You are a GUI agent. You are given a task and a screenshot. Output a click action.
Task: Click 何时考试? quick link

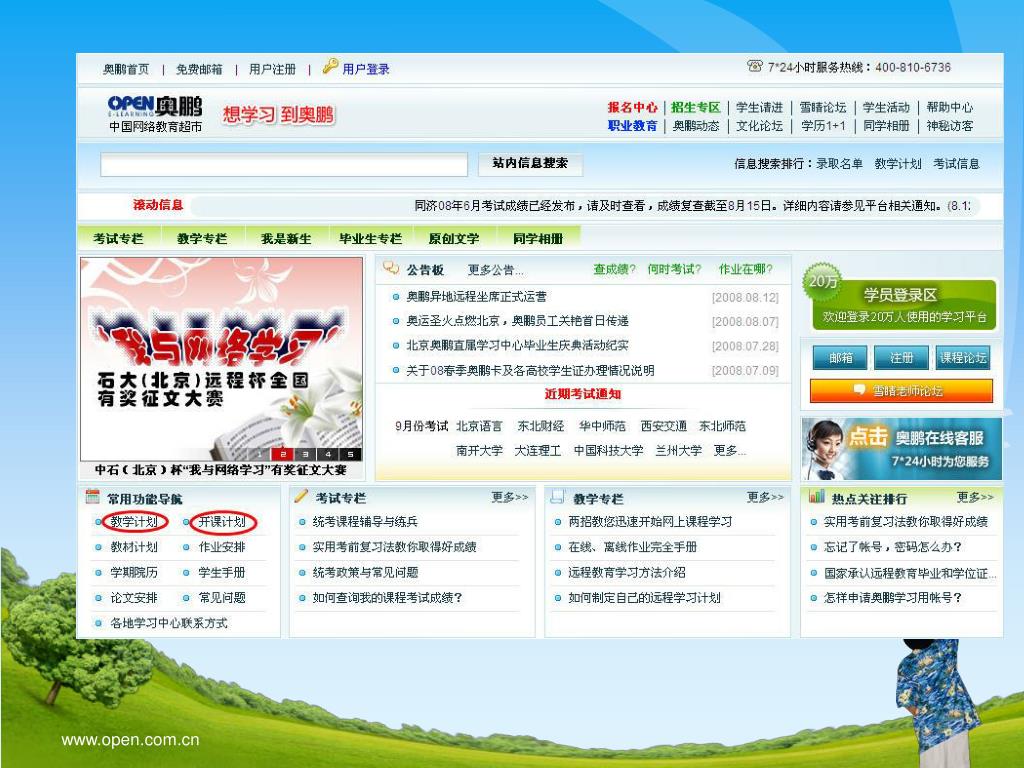(675, 269)
